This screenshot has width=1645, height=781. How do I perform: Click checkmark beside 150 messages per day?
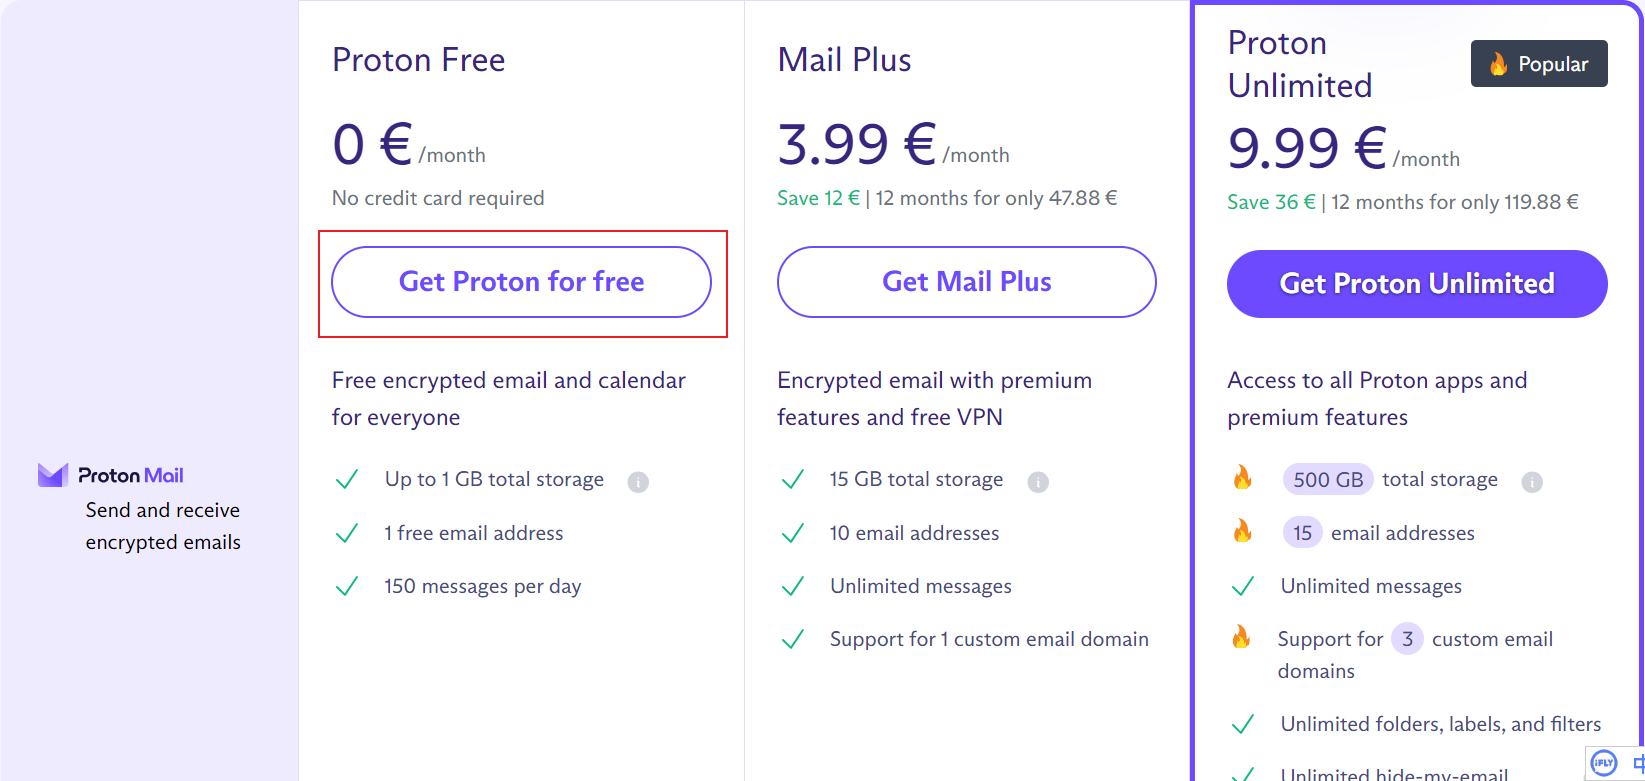(347, 586)
